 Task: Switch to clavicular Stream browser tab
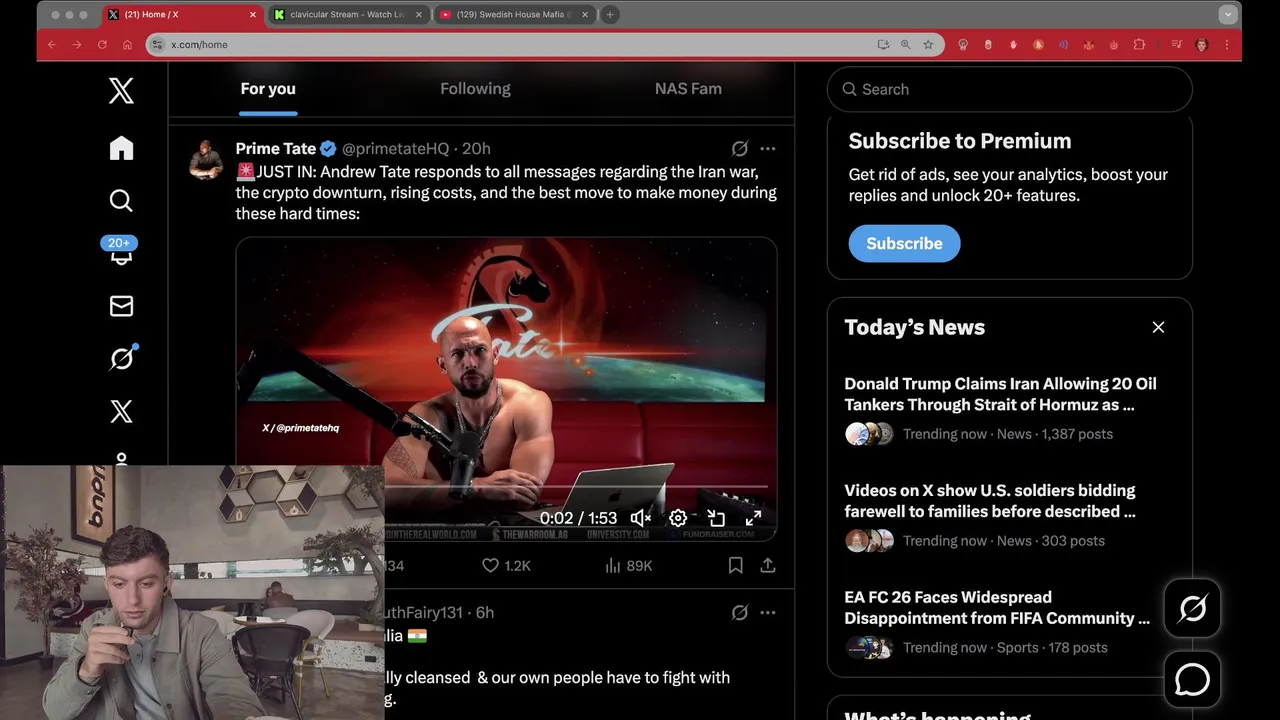pyautogui.click(x=349, y=14)
